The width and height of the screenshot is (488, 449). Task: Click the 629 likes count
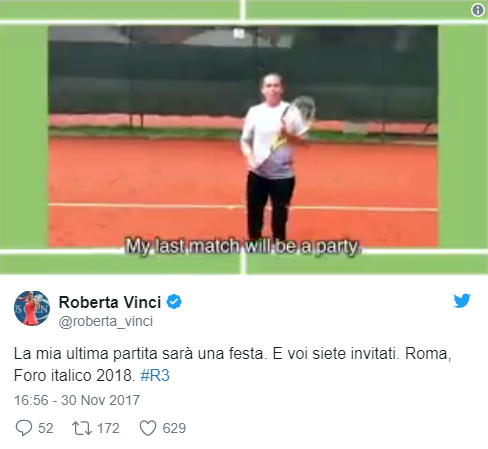click(174, 428)
